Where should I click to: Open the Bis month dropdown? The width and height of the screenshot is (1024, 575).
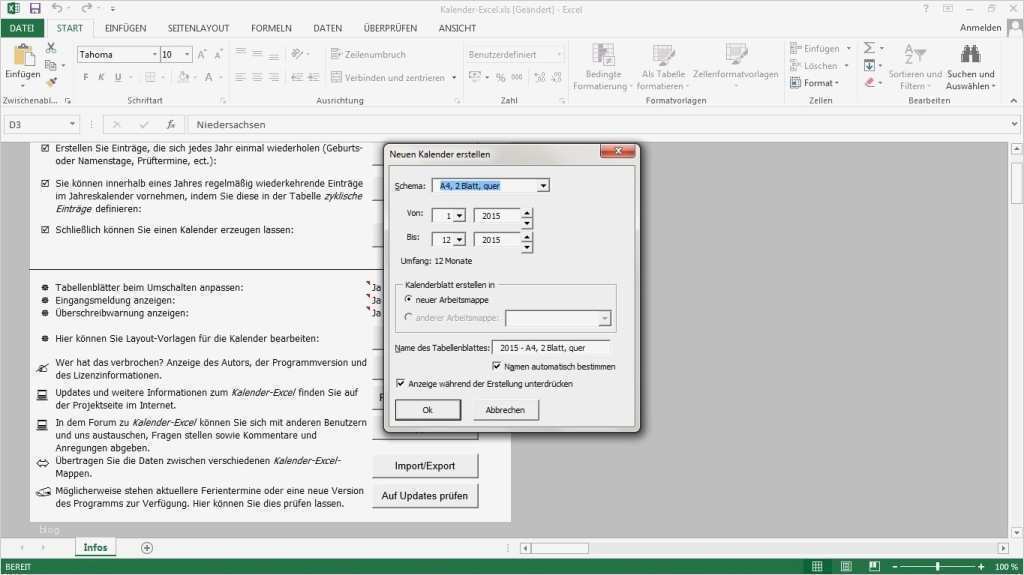coord(460,240)
